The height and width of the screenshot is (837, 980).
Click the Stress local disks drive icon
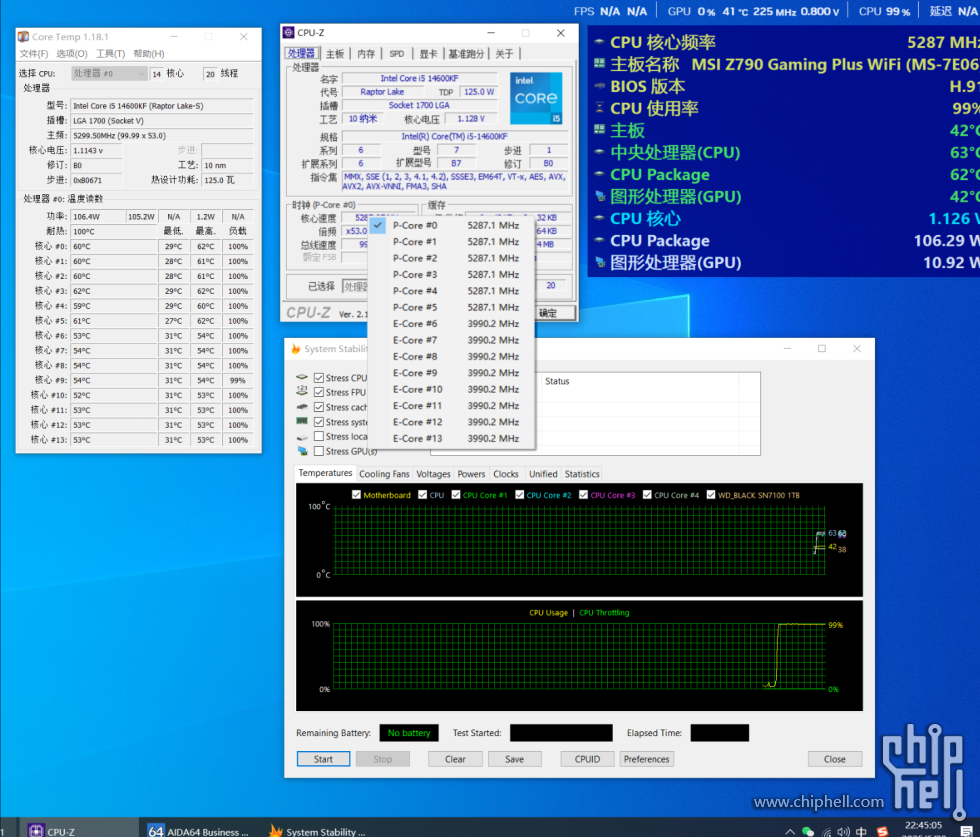(x=302, y=437)
